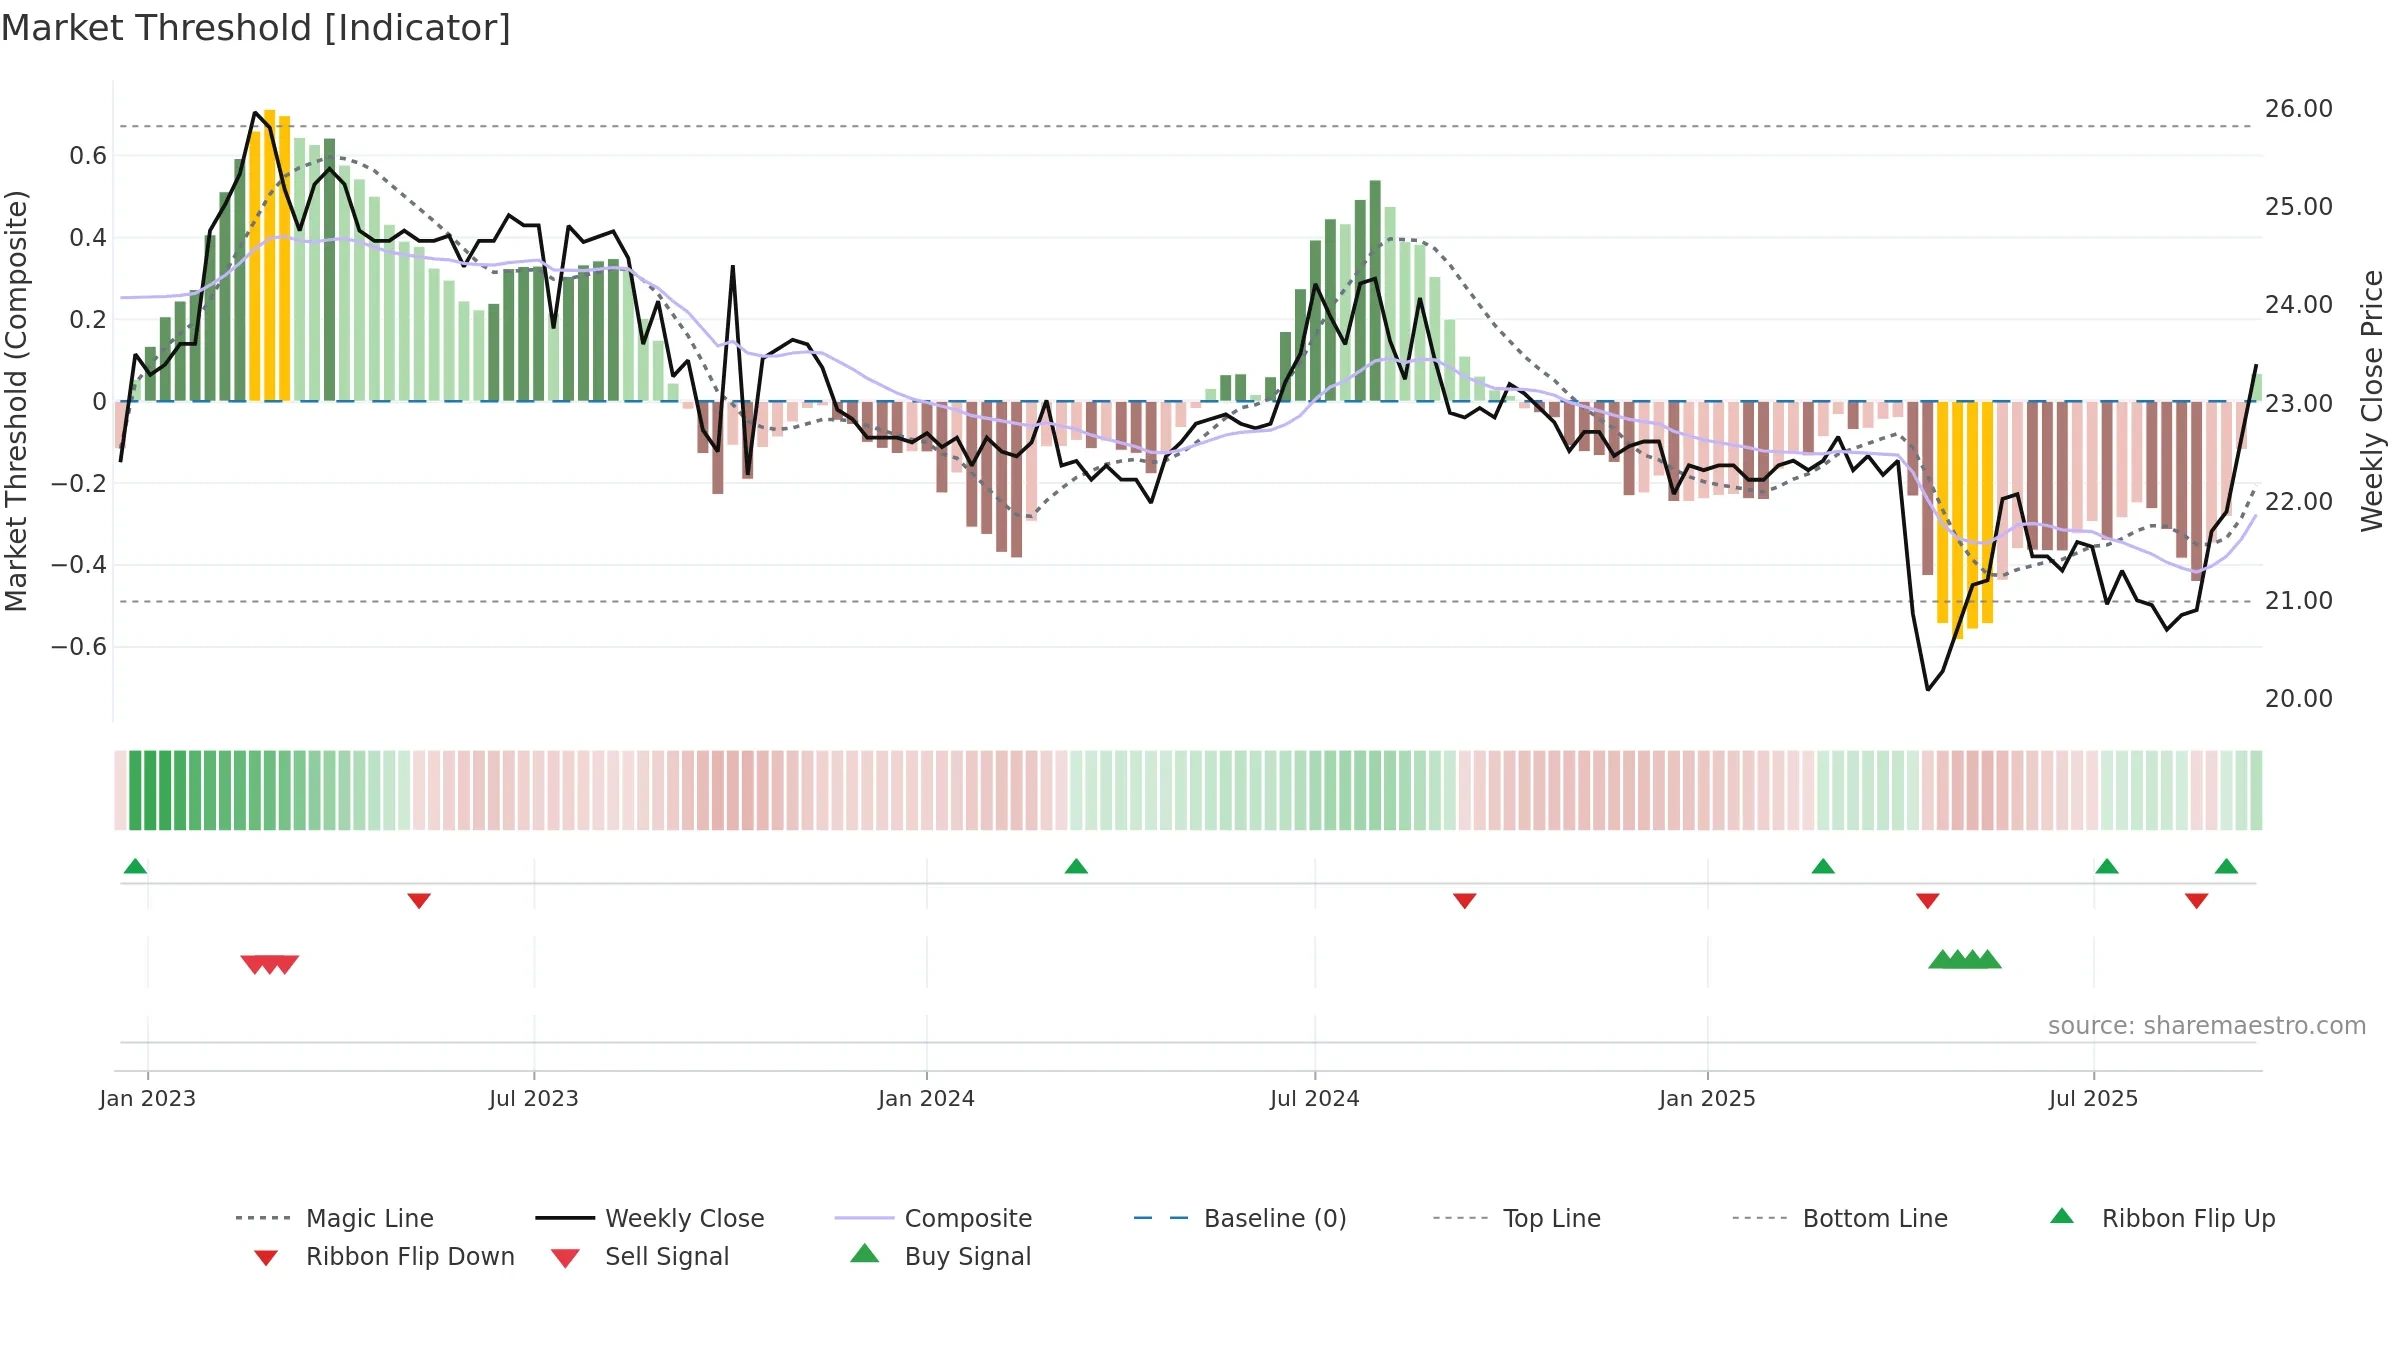The height and width of the screenshot is (1350, 2400).
Task: Click the −0.4 composite axis label
Action: coord(79,565)
